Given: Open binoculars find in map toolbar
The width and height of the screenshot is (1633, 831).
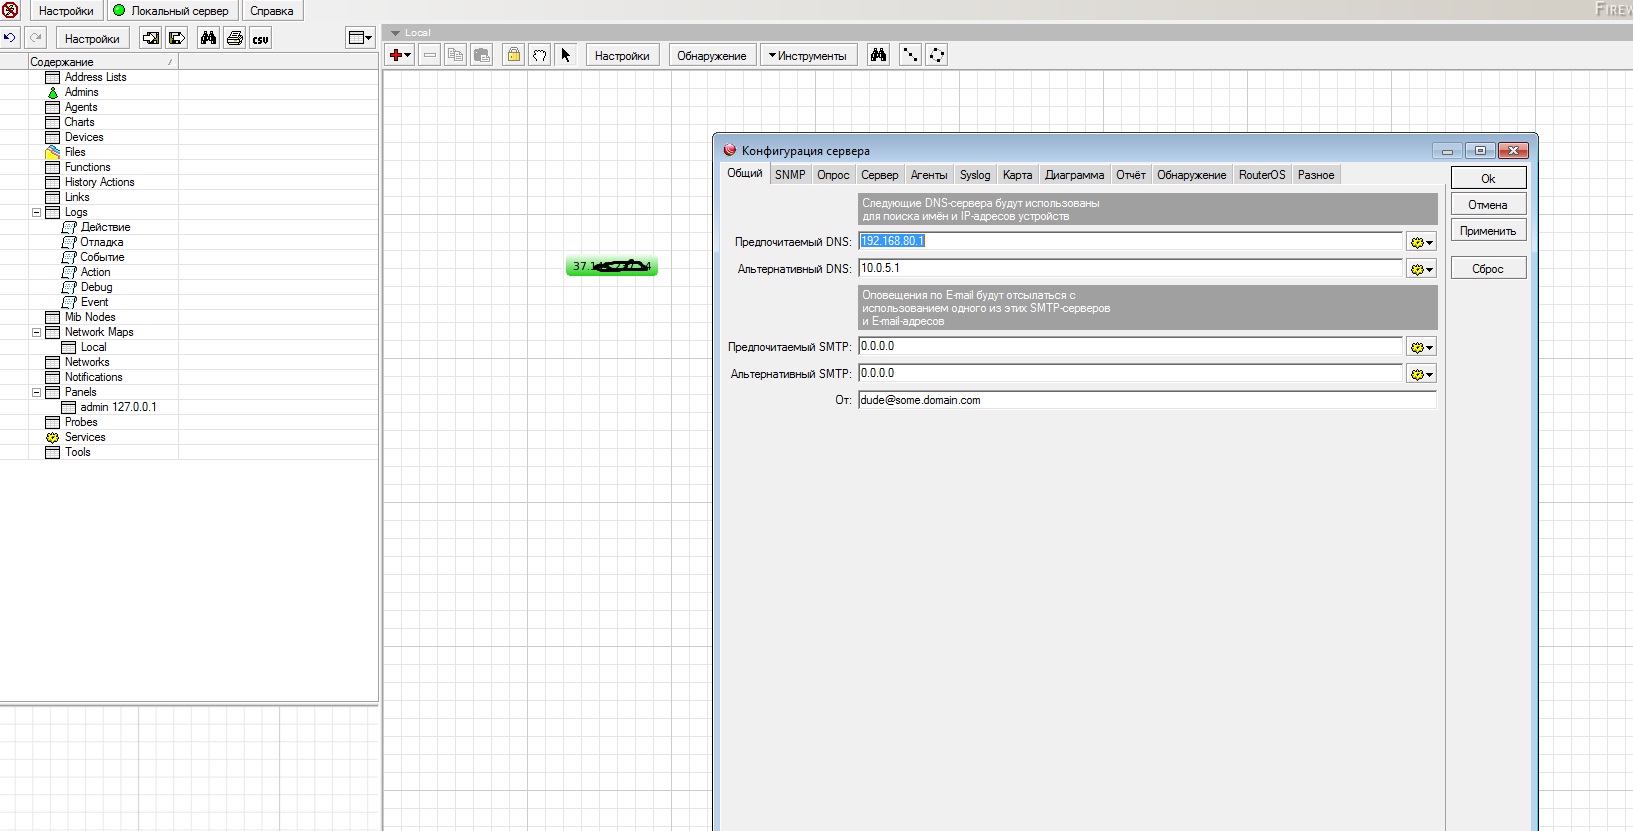Looking at the screenshot, I should pyautogui.click(x=878, y=55).
